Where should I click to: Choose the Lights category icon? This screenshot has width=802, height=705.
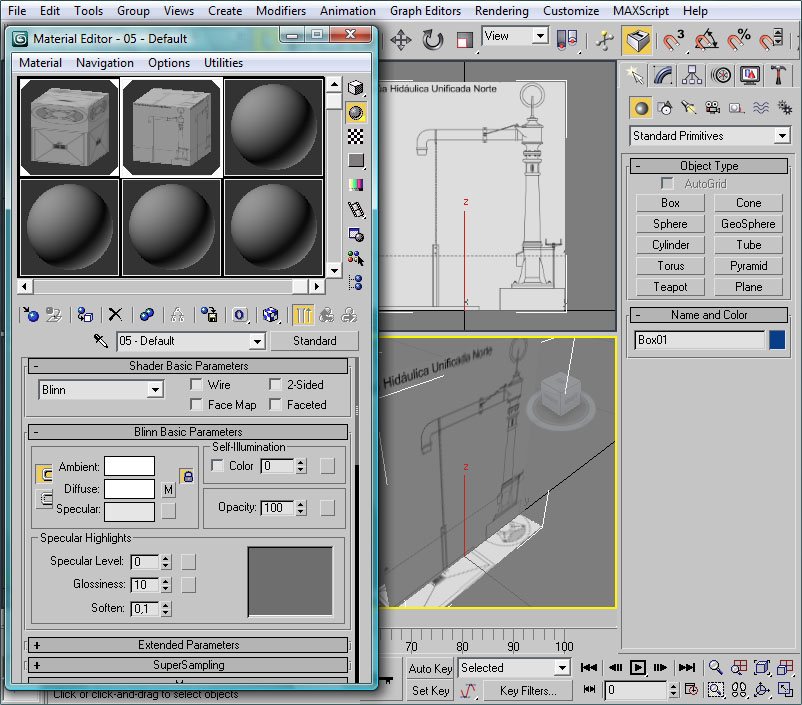pos(688,108)
